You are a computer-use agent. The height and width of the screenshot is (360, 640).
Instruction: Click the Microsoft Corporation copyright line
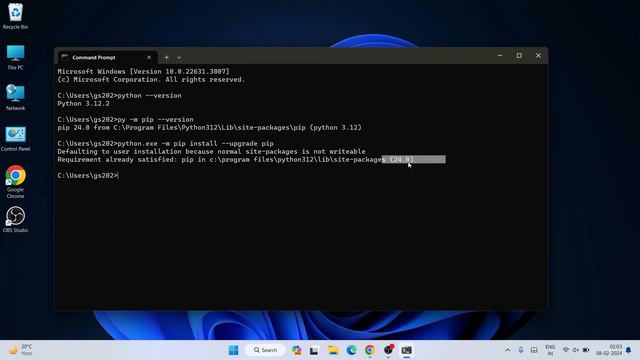(x=151, y=80)
